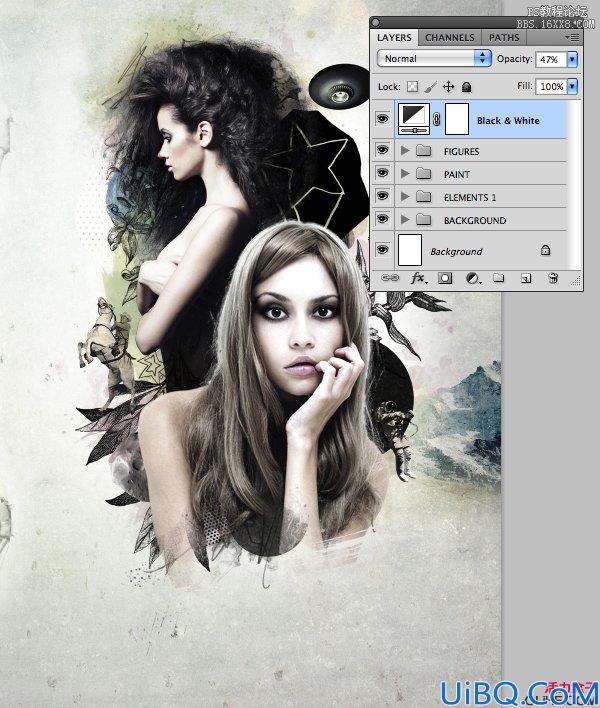Click the Background layer lock icon
The image size is (600, 708).
(545, 250)
